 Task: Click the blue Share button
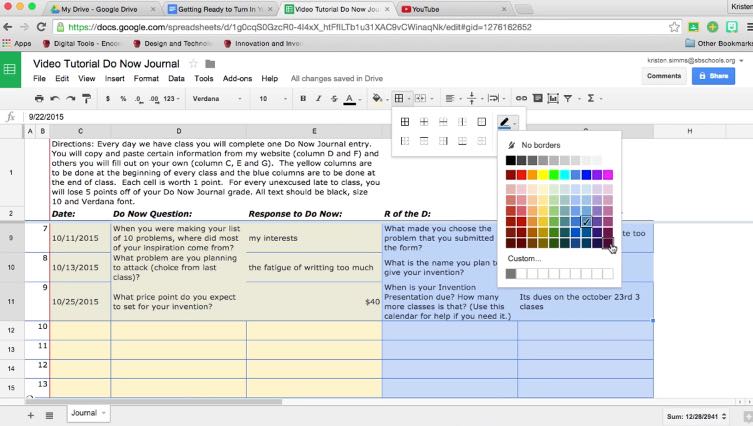[713, 76]
